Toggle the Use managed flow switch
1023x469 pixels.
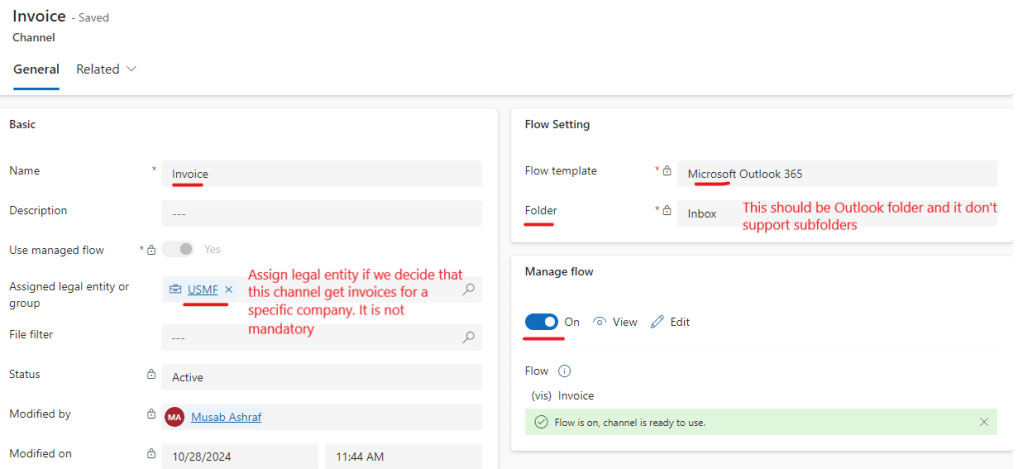[180, 249]
